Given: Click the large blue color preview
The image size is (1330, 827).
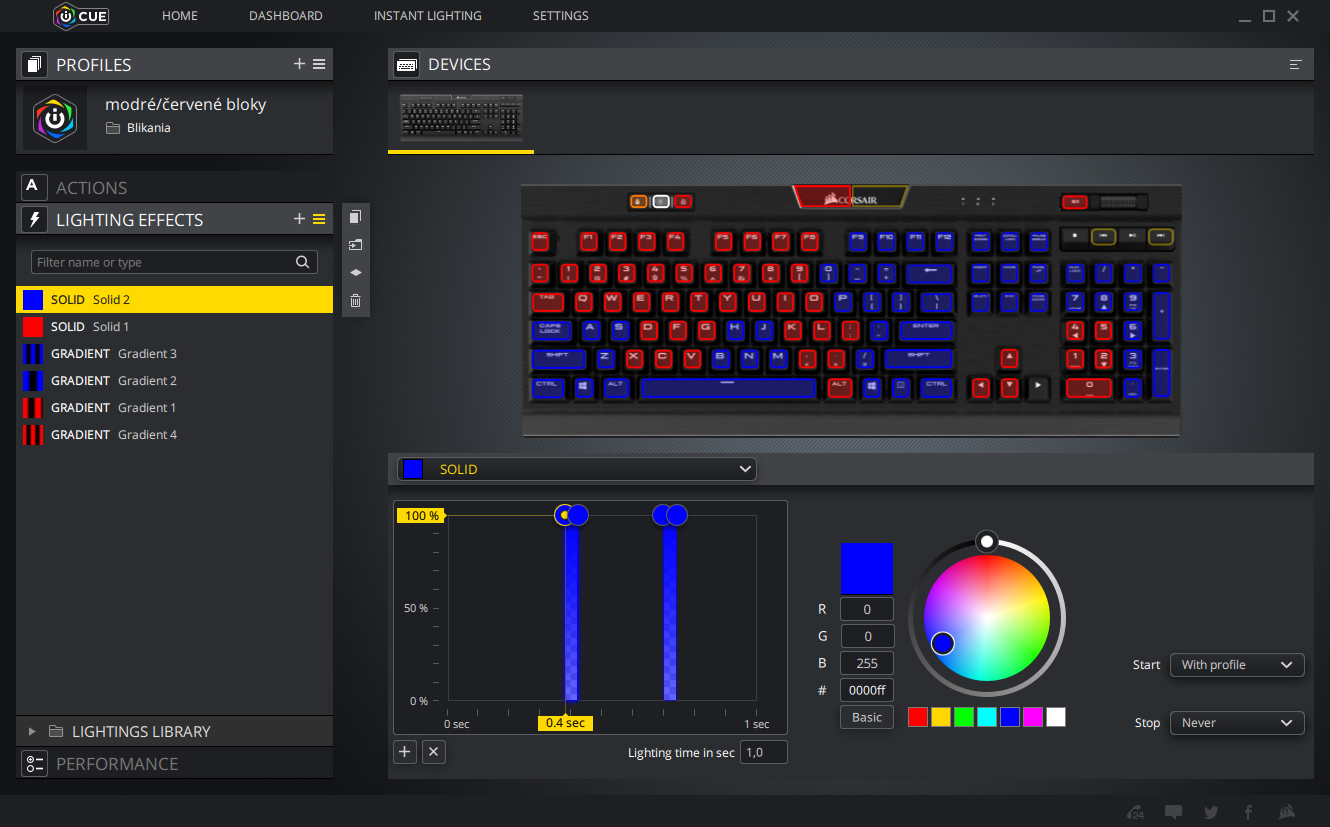Looking at the screenshot, I should [867, 569].
